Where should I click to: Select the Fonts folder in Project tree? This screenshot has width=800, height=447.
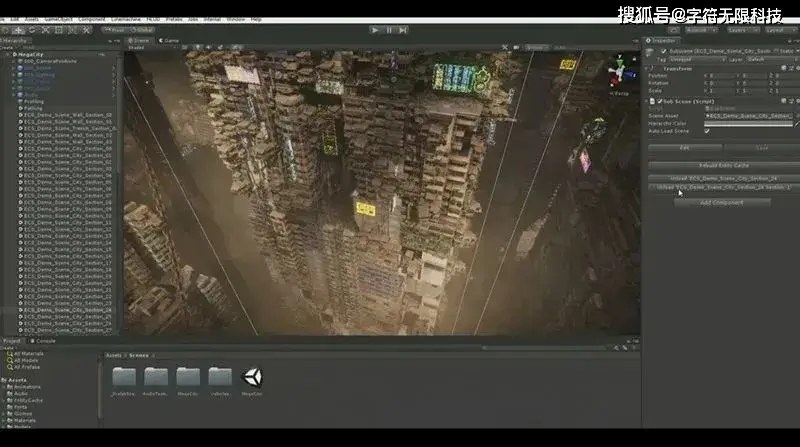[17, 407]
